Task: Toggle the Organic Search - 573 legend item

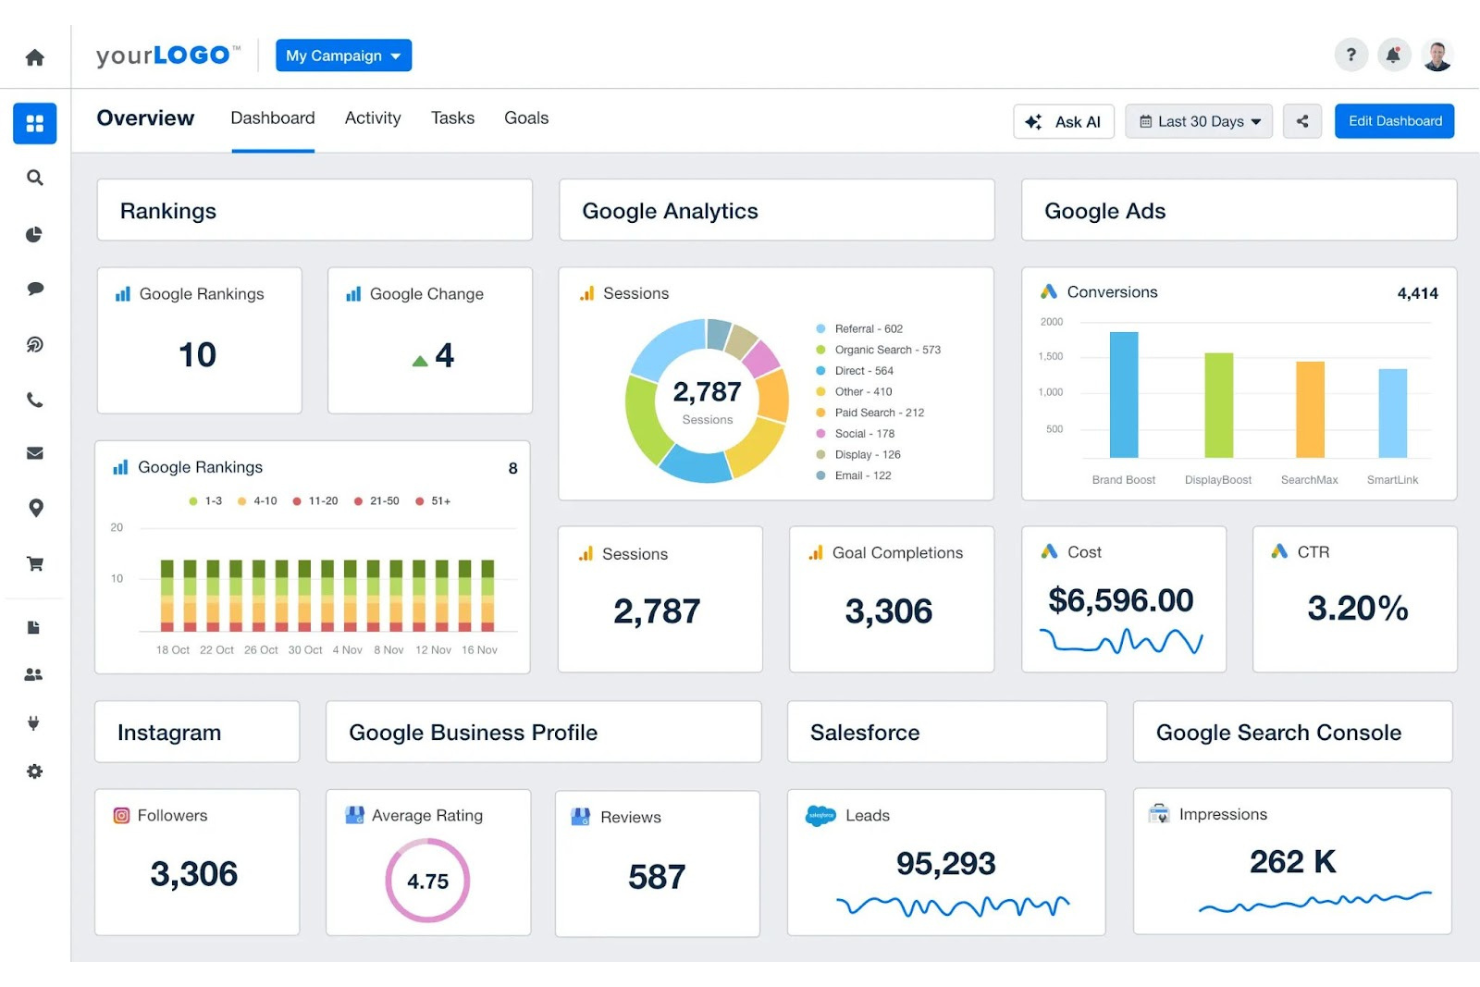Action: click(879, 350)
